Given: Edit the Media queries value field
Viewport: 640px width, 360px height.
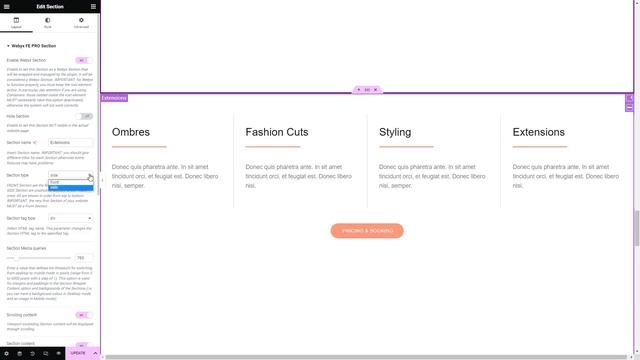Looking at the screenshot, I should pos(84,258).
